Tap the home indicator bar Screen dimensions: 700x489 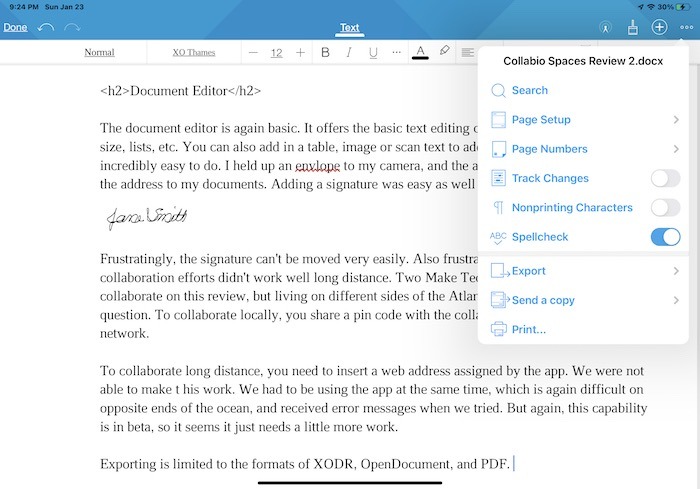click(x=350, y=483)
